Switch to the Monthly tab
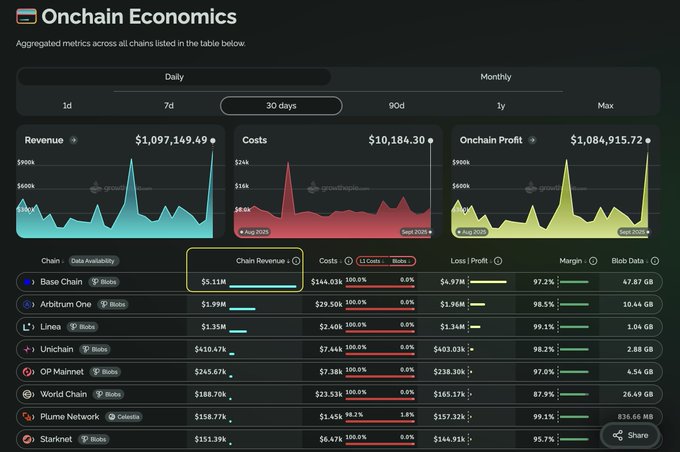This screenshot has height=452, width=680. point(496,77)
